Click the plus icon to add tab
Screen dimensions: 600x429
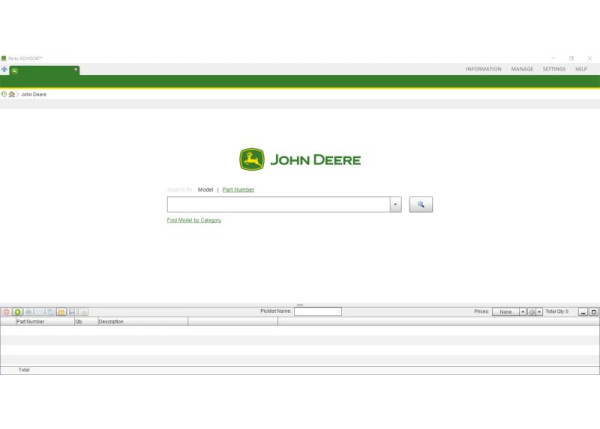[4, 70]
